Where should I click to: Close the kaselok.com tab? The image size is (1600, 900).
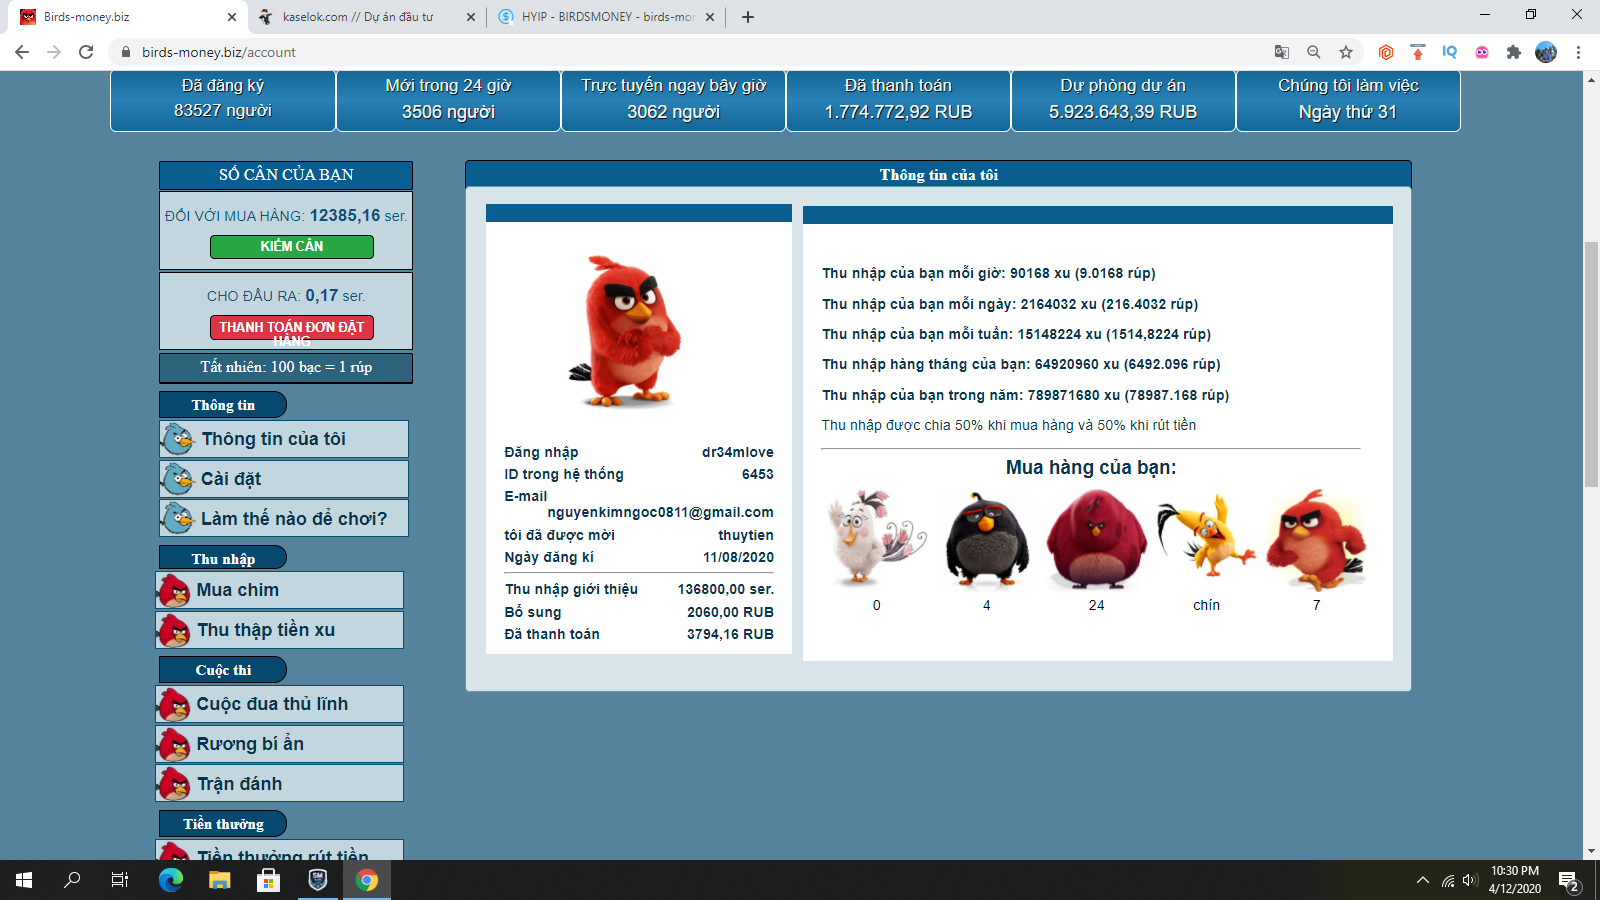pos(471,17)
